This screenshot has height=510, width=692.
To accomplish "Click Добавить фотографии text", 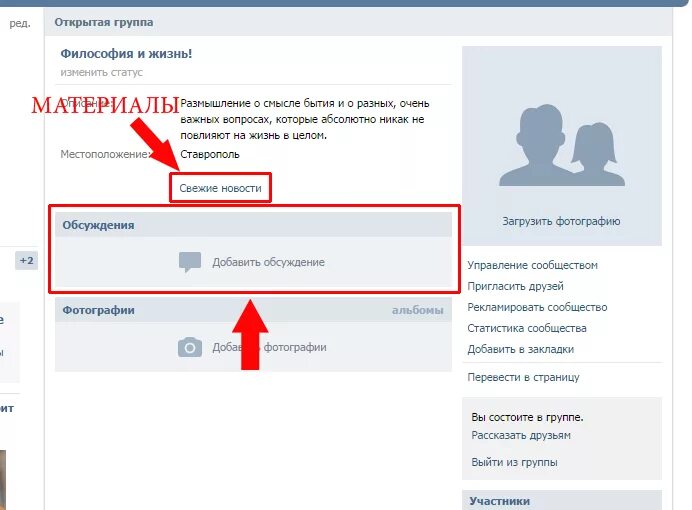I will pyautogui.click(x=269, y=347).
